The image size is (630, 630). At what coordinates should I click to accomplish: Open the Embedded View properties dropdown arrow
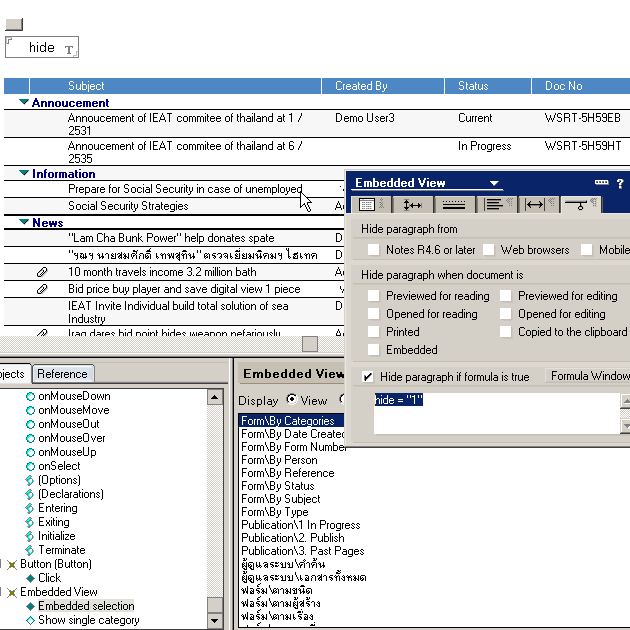(494, 183)
